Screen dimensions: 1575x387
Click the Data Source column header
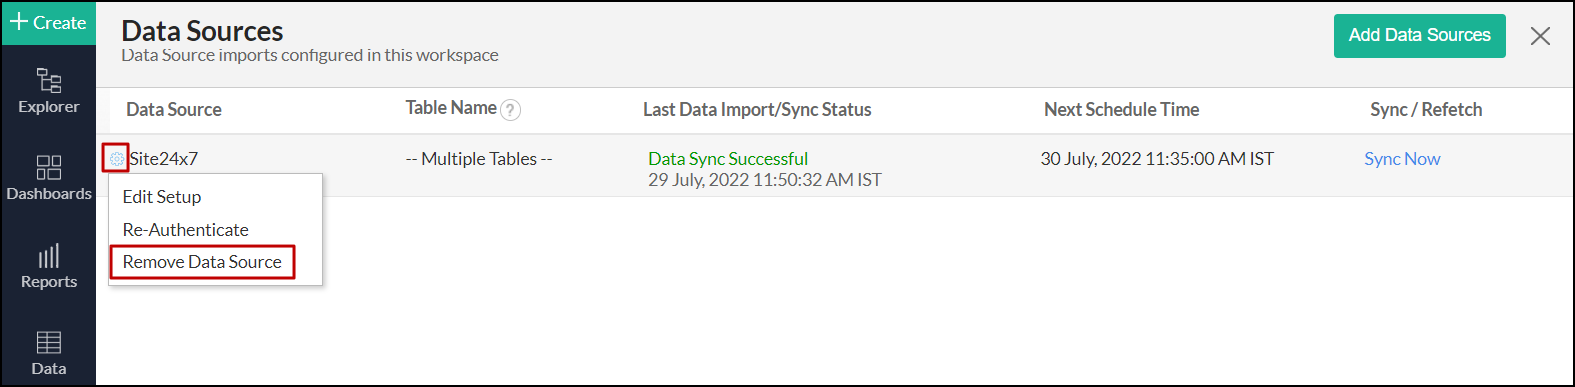click(x=174, y=110)
